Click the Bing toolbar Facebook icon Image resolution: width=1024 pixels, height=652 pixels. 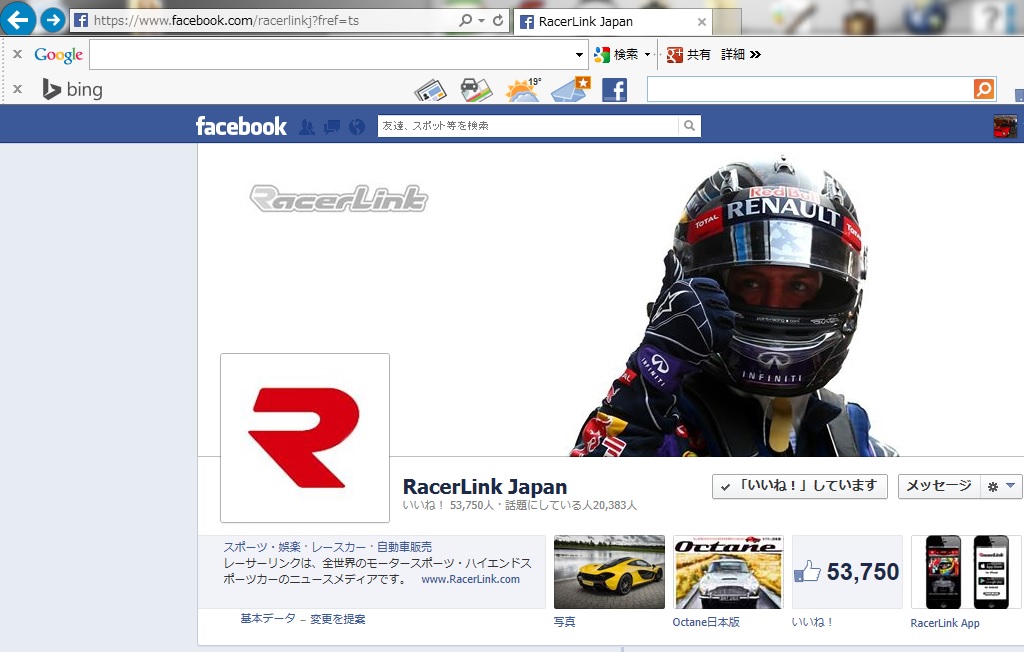(614, 90)
